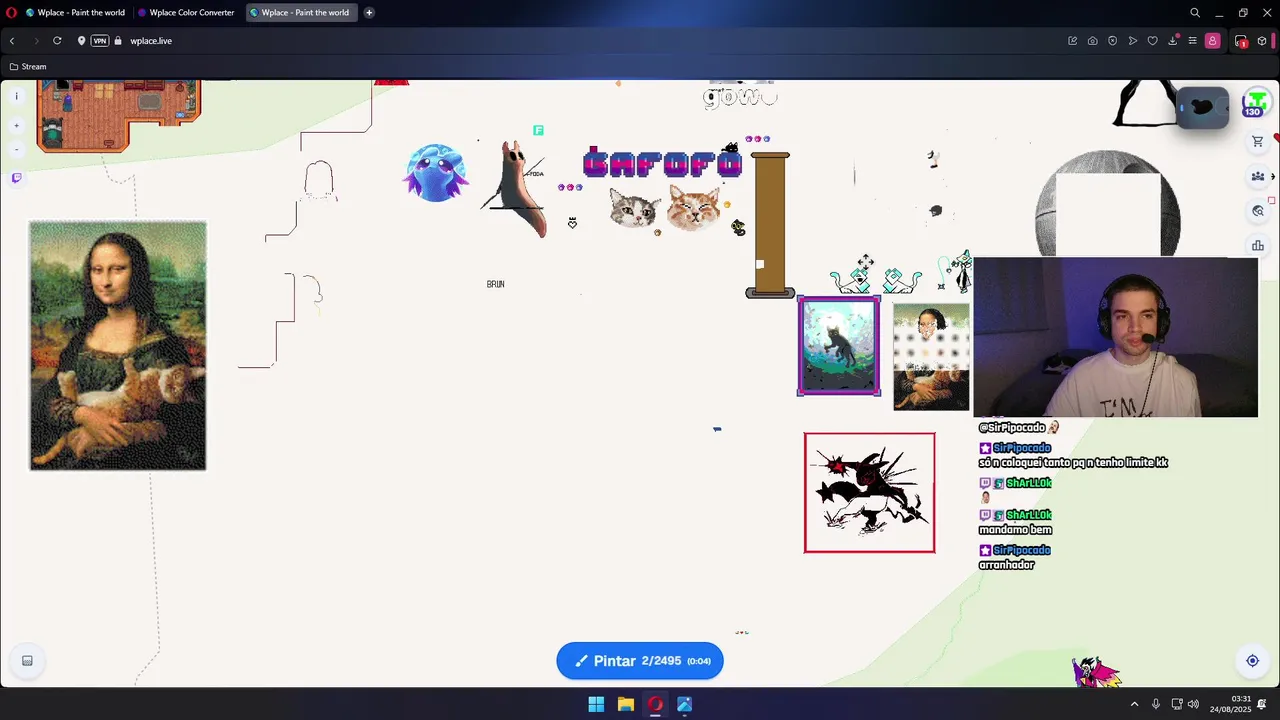1280x720 pixels.
Task: Switch to Wplace Color Converter tab
Action: (x=186, y=13)
